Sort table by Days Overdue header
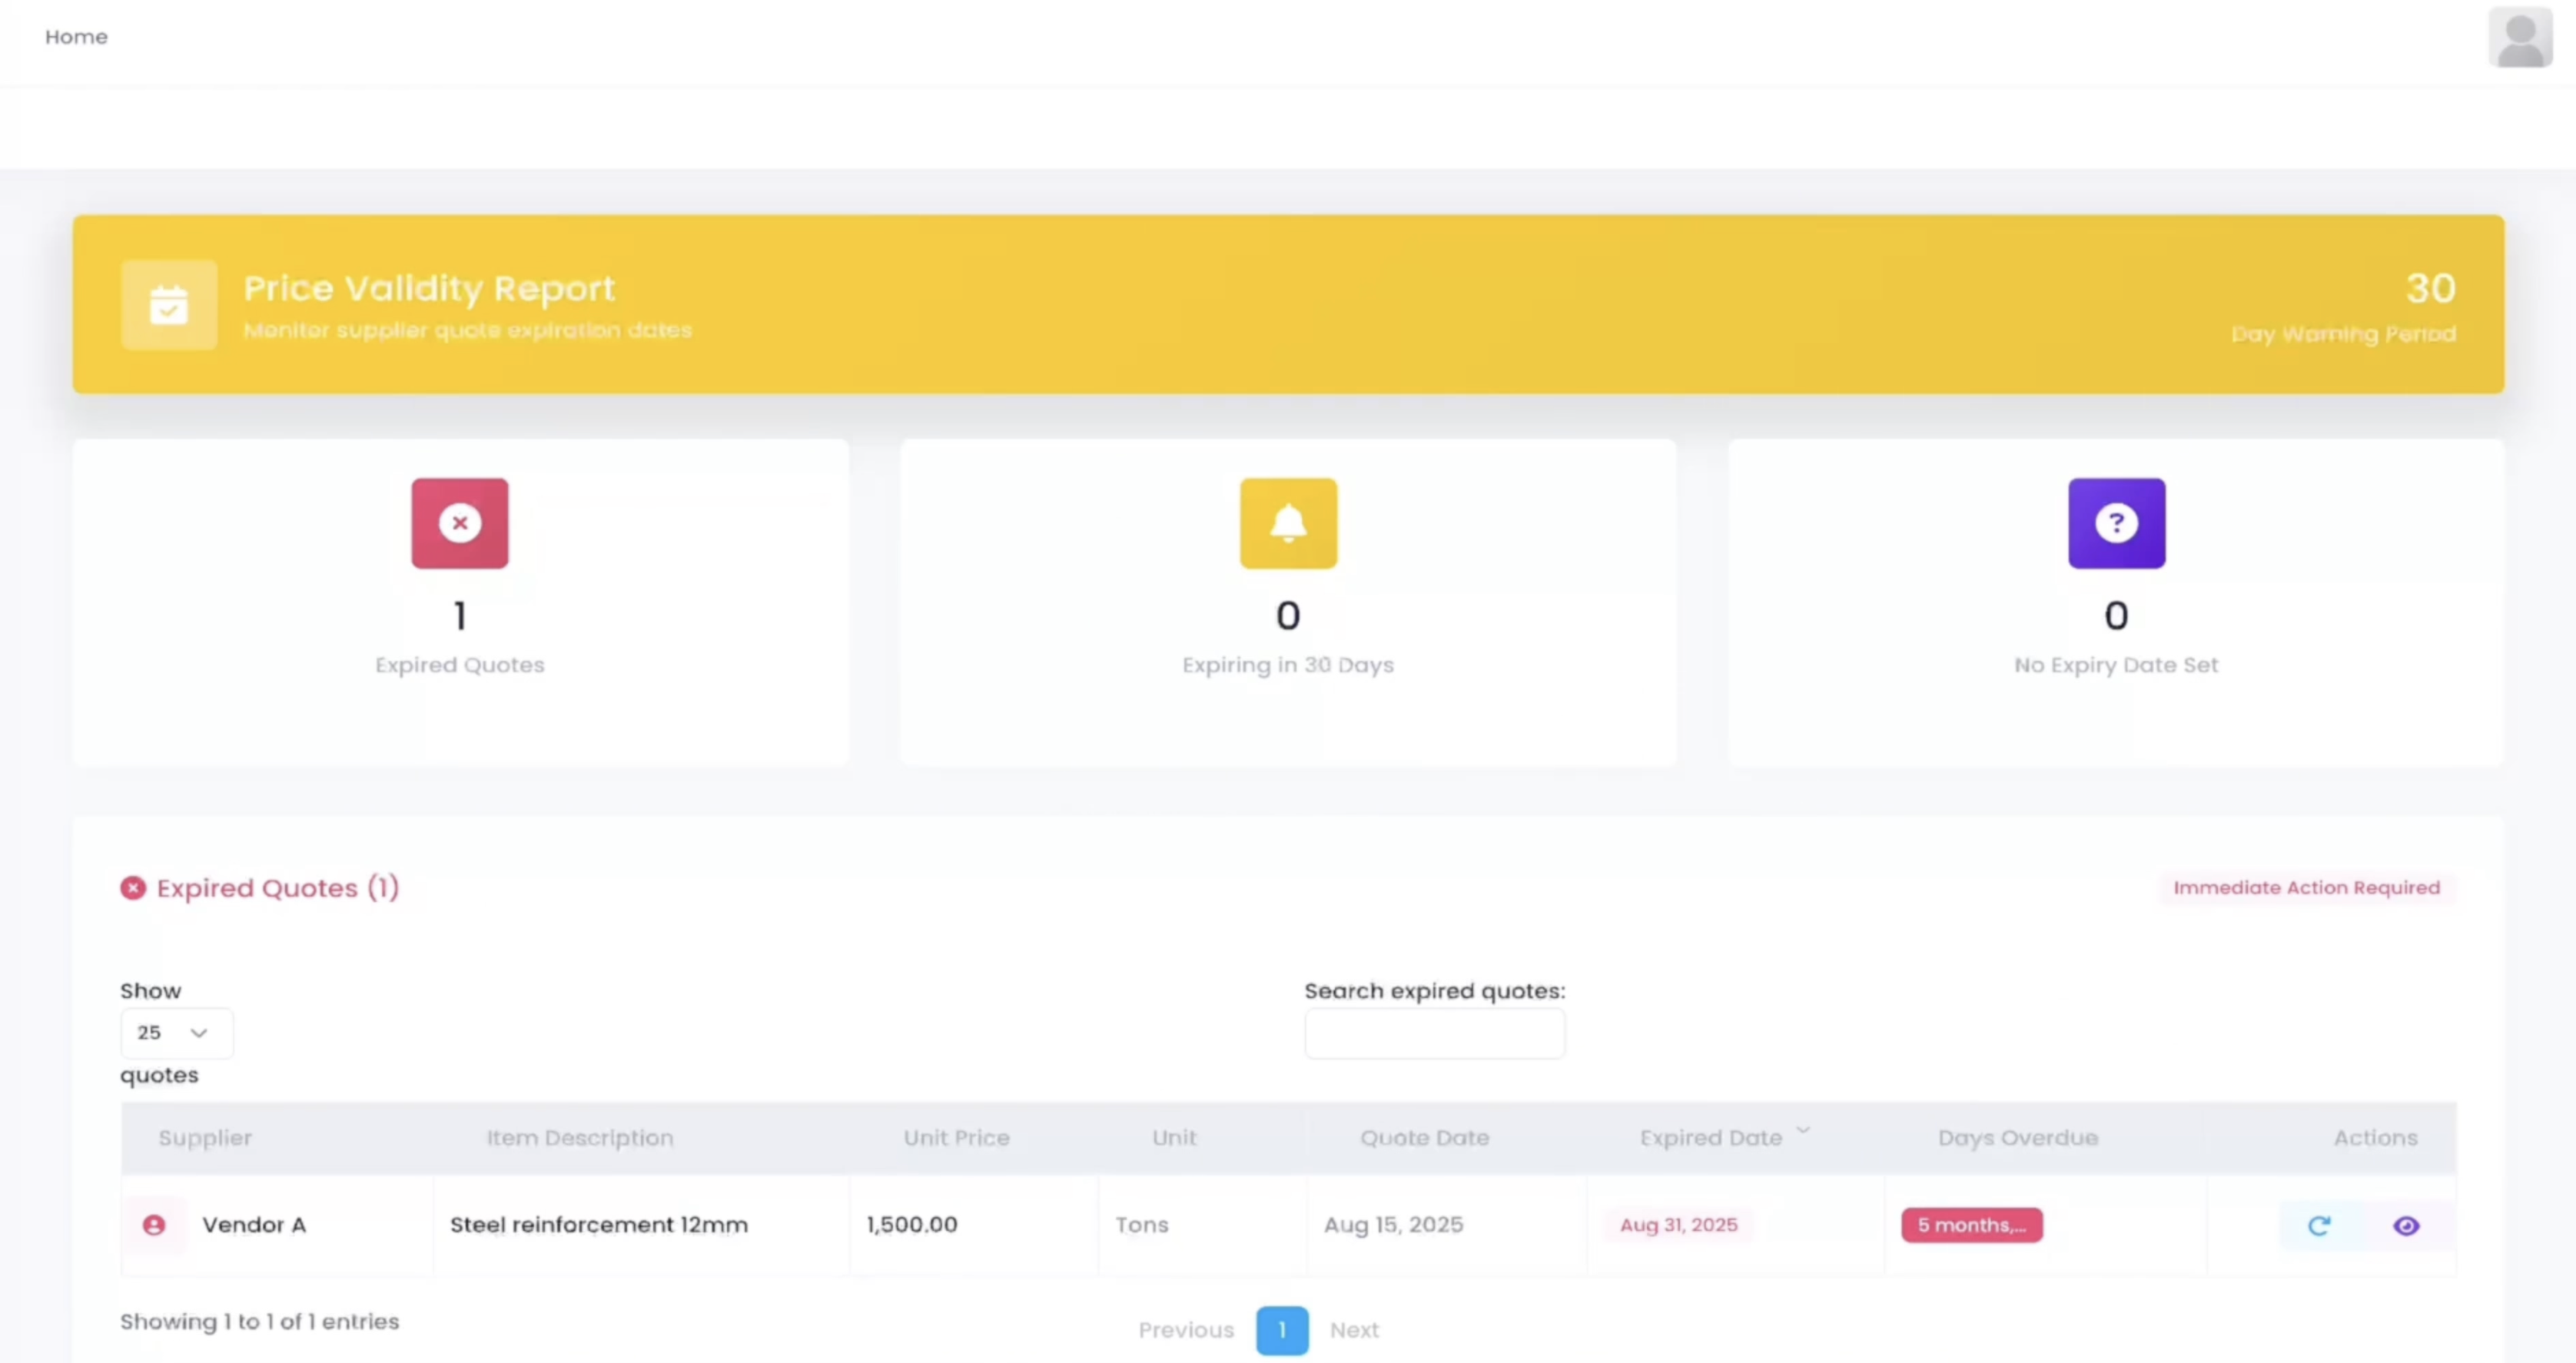Image resolution: width=2576 pixels, height=1363 pixels. [2017, 1138]
